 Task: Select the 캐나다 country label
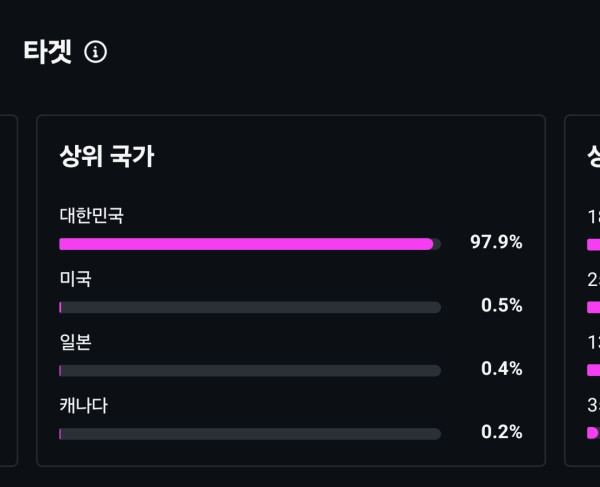(x=83, y=406)
